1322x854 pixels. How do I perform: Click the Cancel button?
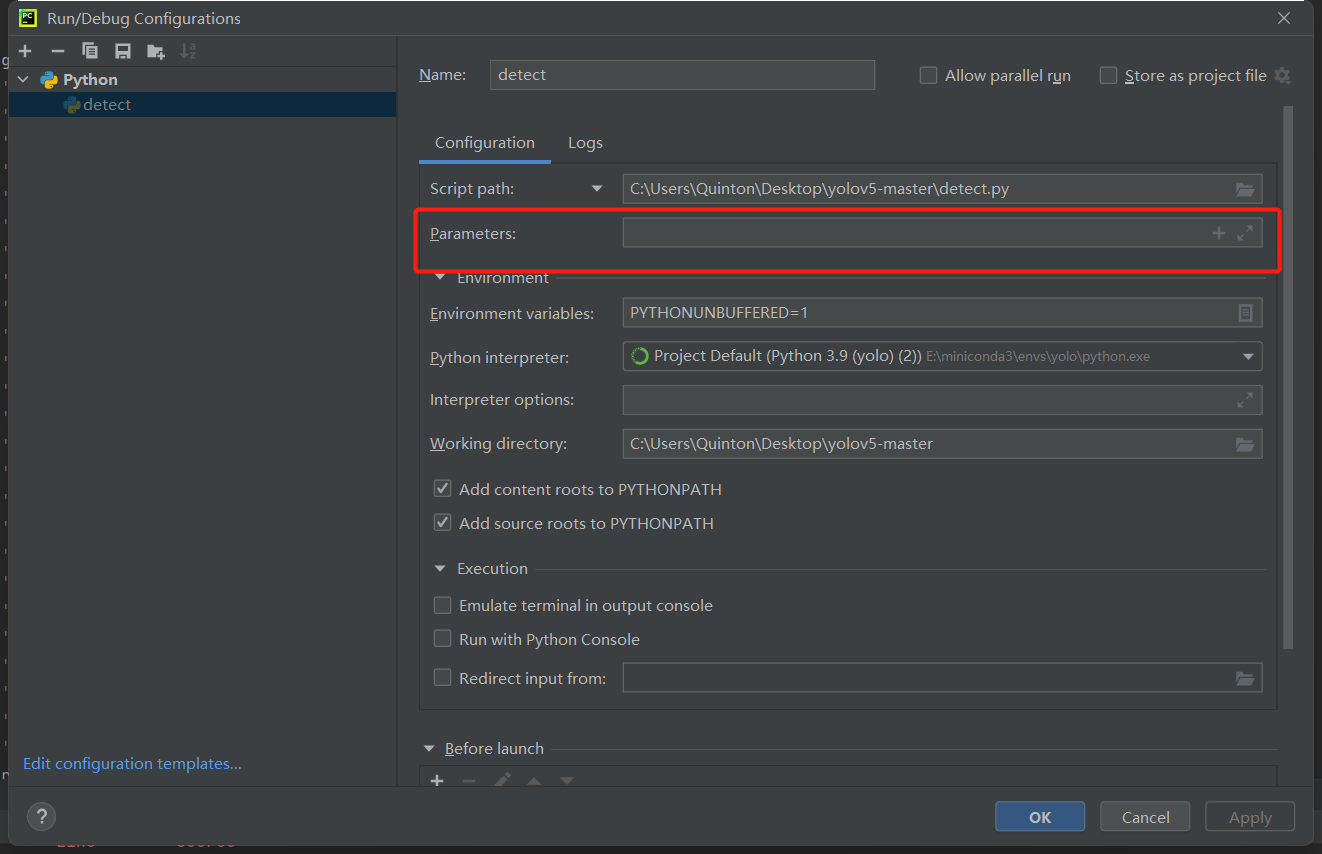[x=1145, y=817]
